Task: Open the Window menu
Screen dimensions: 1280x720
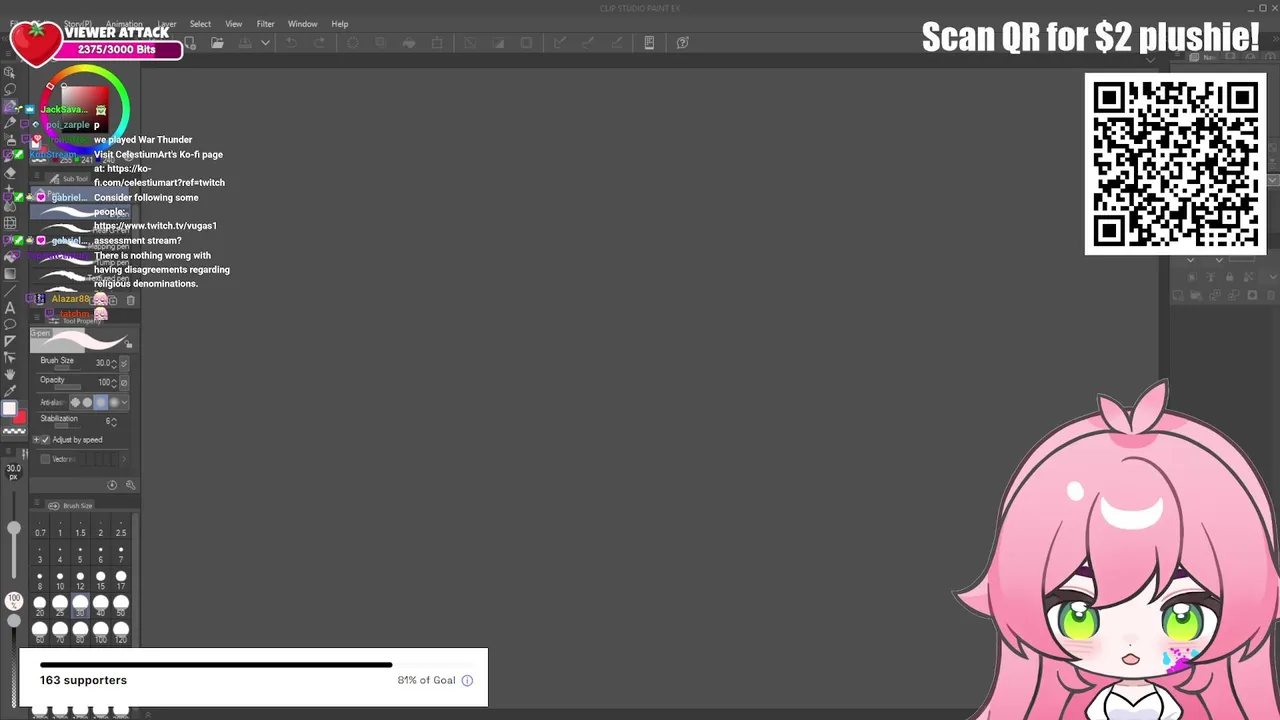Action: 302,24
